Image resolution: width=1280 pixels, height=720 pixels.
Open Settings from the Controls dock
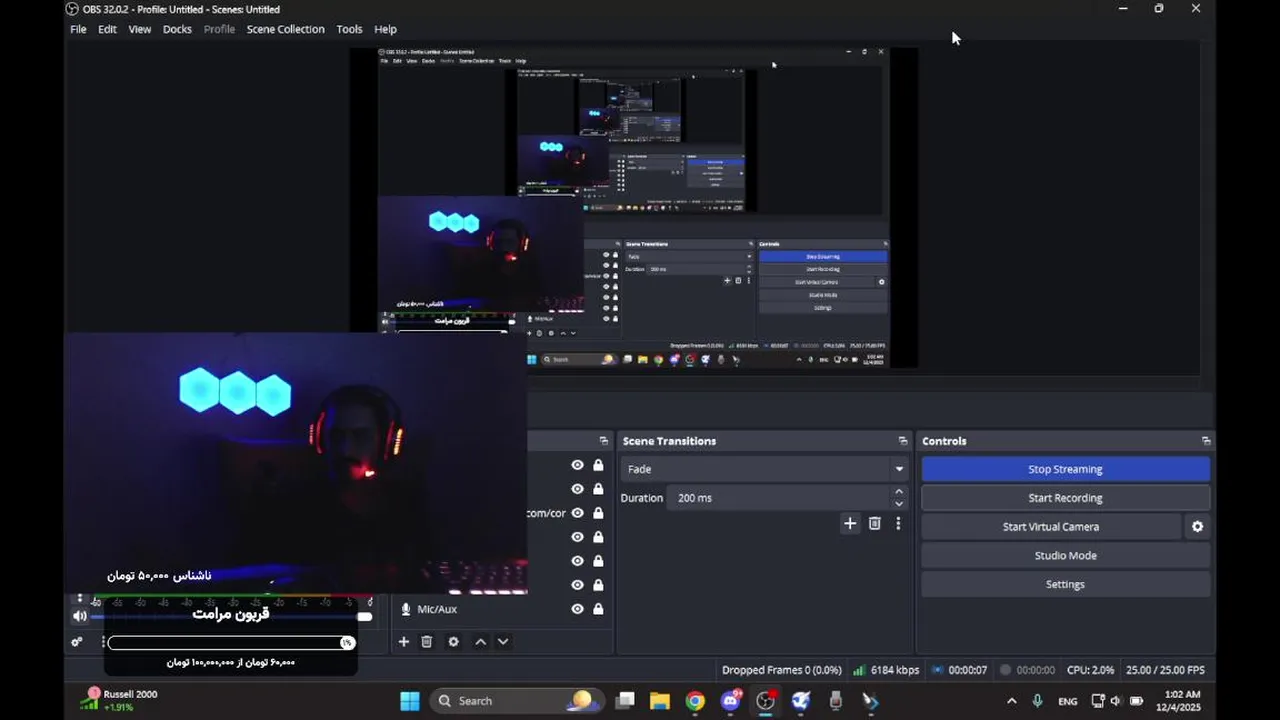[1065, 584]
